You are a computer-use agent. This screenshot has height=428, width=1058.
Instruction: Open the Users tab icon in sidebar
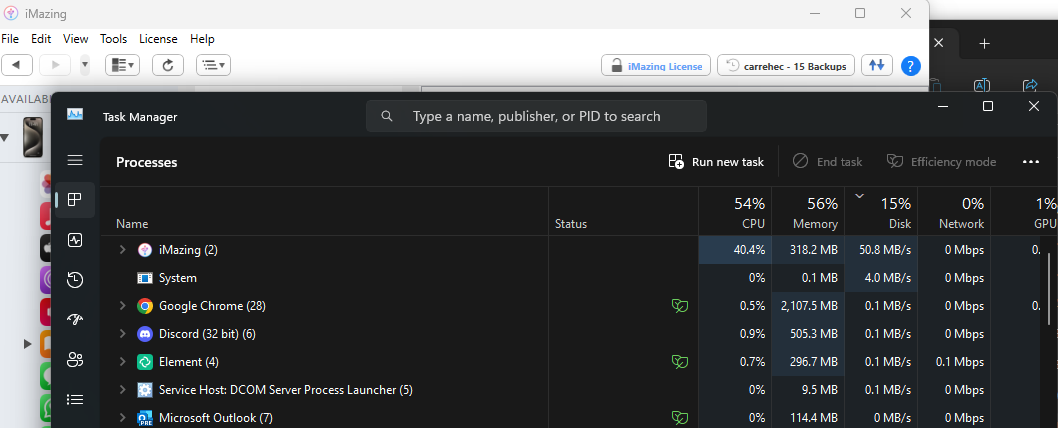(75, 360)
